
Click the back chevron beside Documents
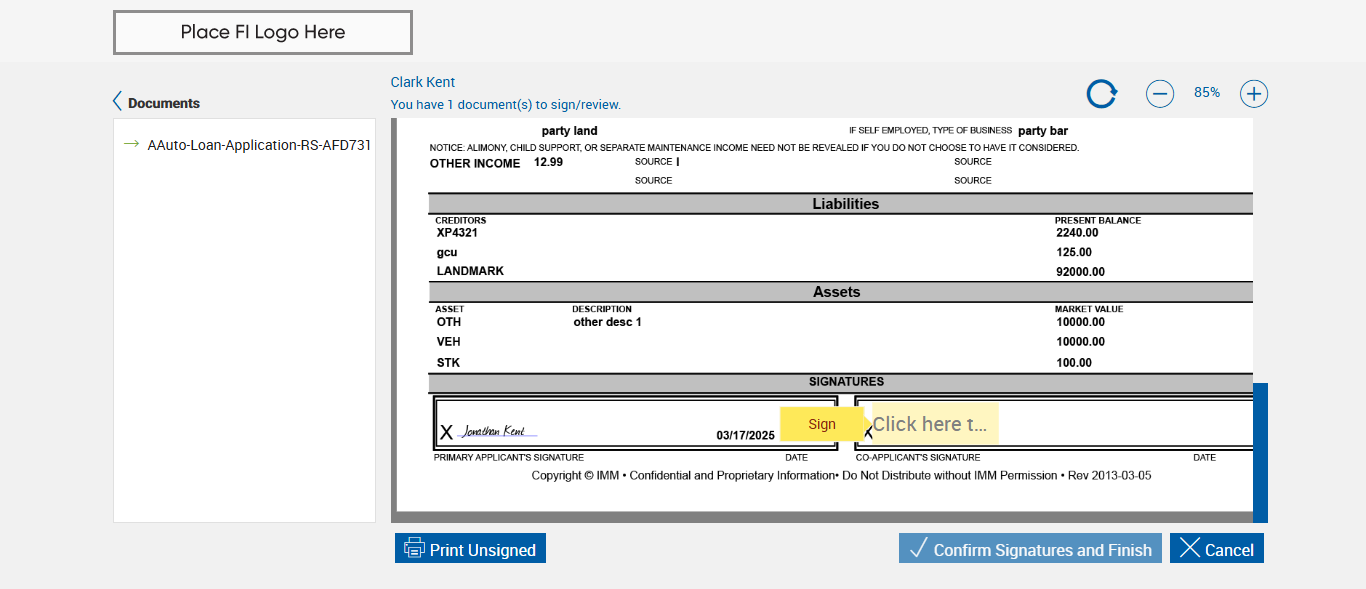pyautogui.click(x=118, y=102)
